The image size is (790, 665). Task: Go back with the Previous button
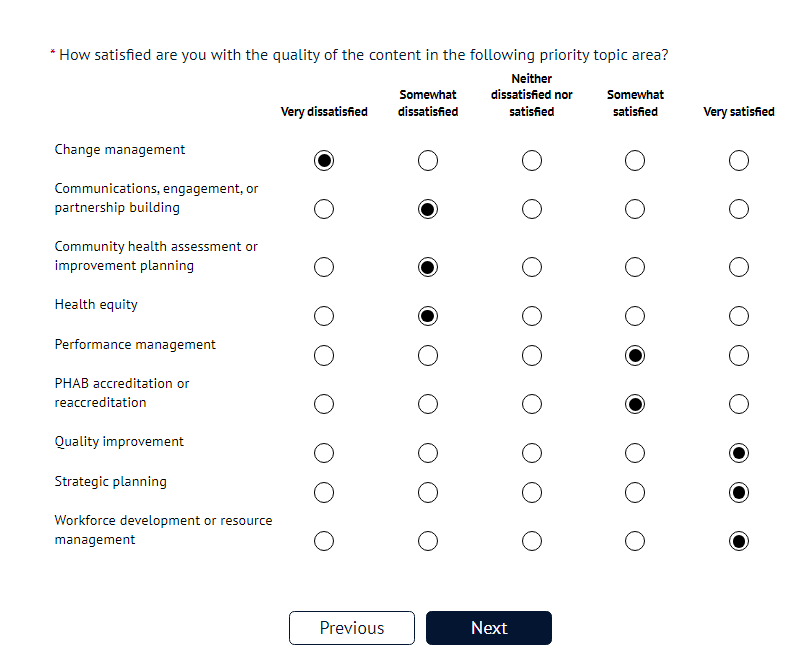[351, 628]
